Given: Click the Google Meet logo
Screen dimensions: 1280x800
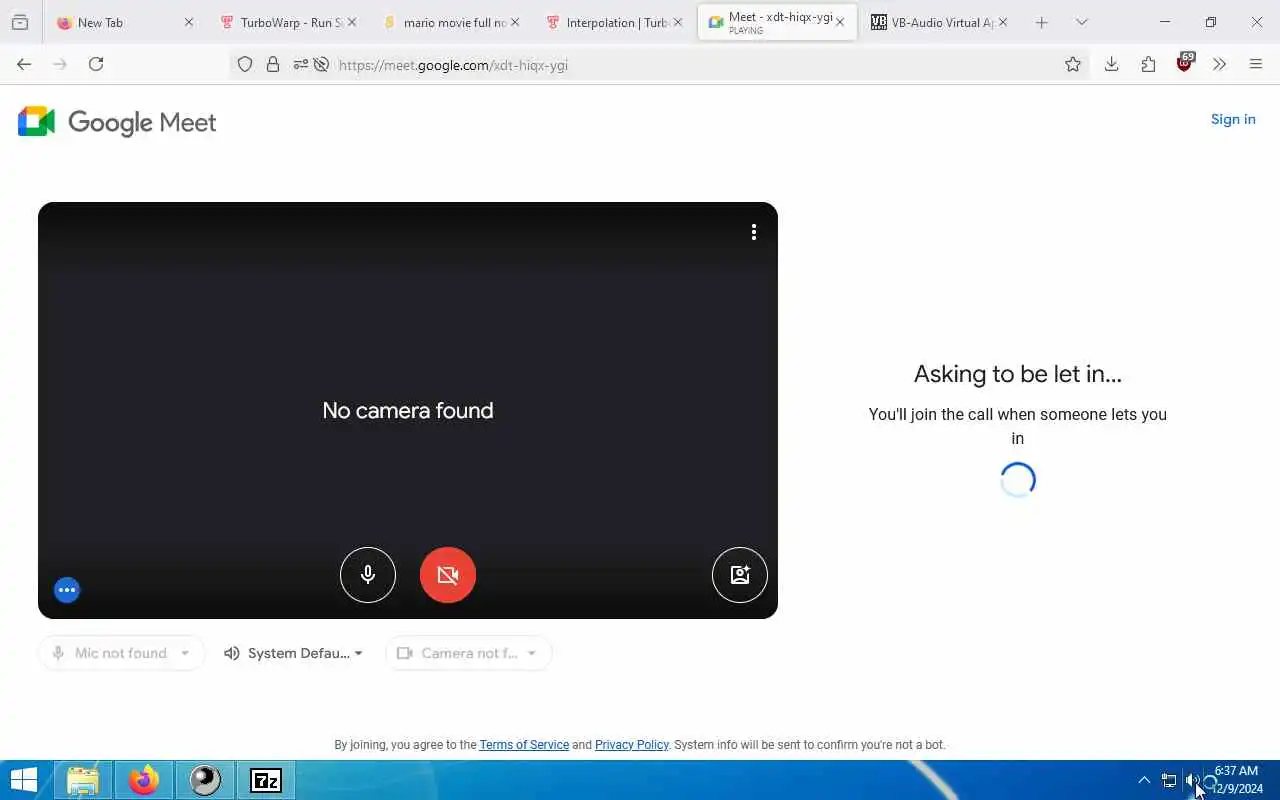Looking at the screenshot, I should click(117, 122).
